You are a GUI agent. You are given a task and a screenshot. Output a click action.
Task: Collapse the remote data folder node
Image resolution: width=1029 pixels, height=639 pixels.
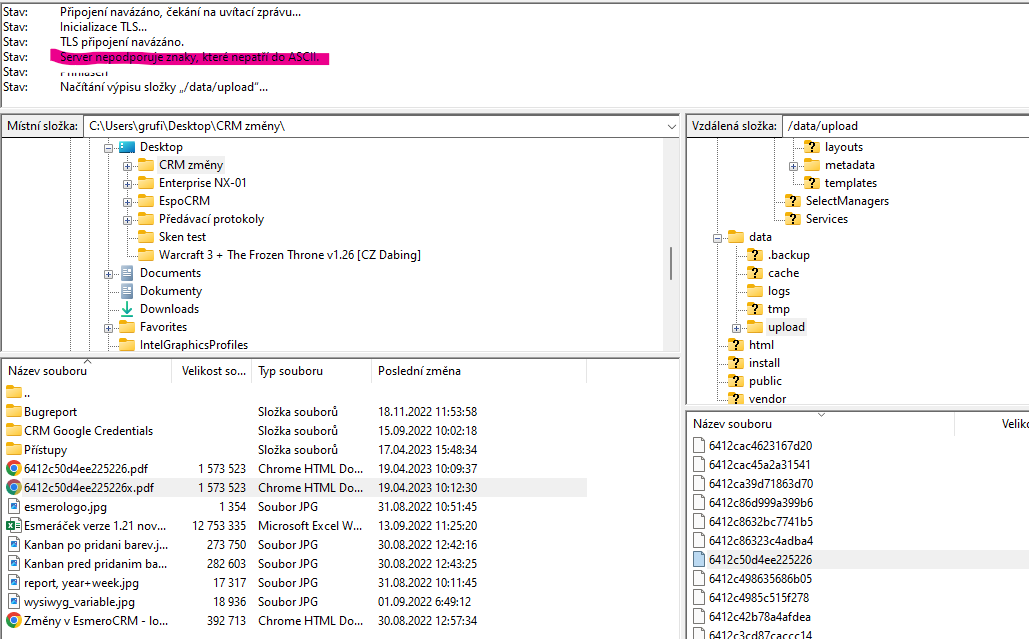pyautogui.click(x=718, y=237)
